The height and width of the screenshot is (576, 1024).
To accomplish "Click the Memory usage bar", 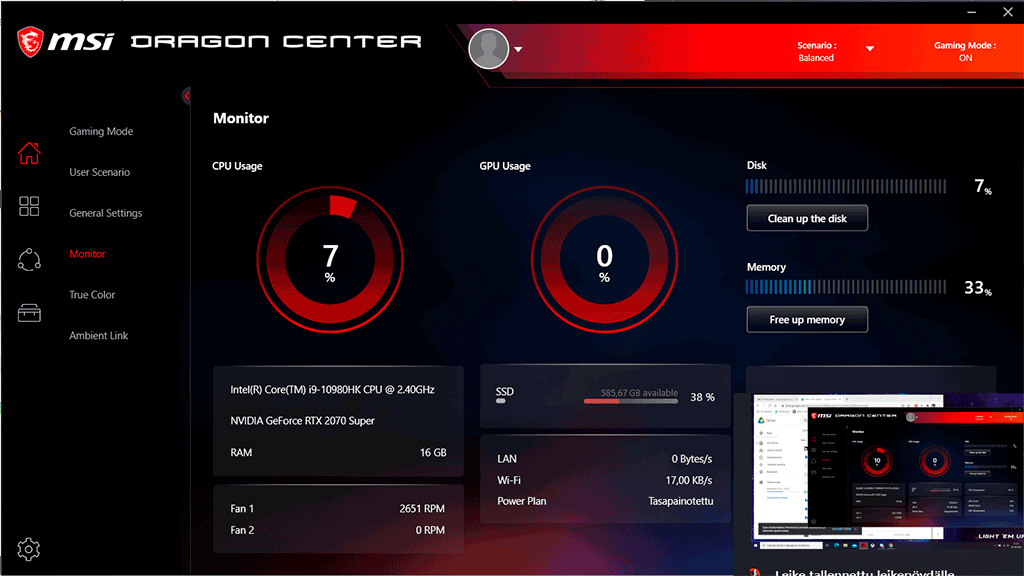I will 846,287.
